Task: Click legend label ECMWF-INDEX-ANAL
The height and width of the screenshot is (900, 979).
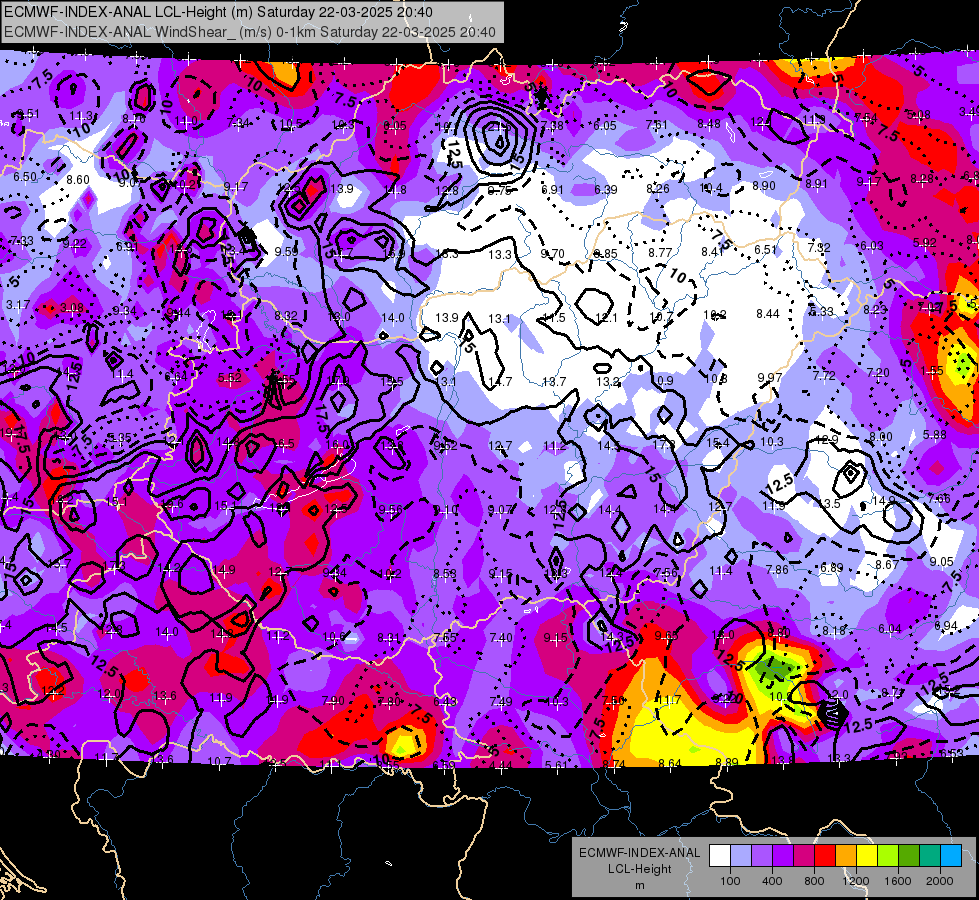Action: [639, 853]
